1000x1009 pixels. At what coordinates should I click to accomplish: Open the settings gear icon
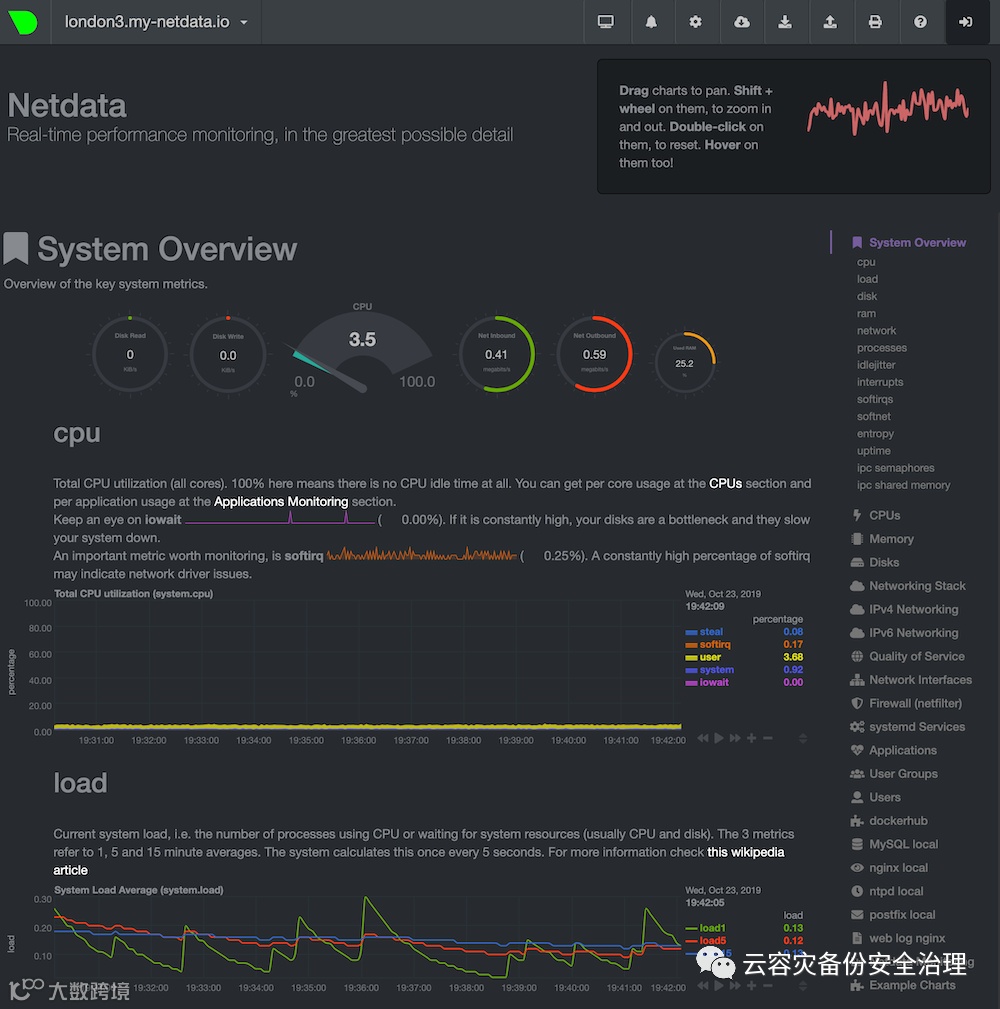tap(696, 22)
